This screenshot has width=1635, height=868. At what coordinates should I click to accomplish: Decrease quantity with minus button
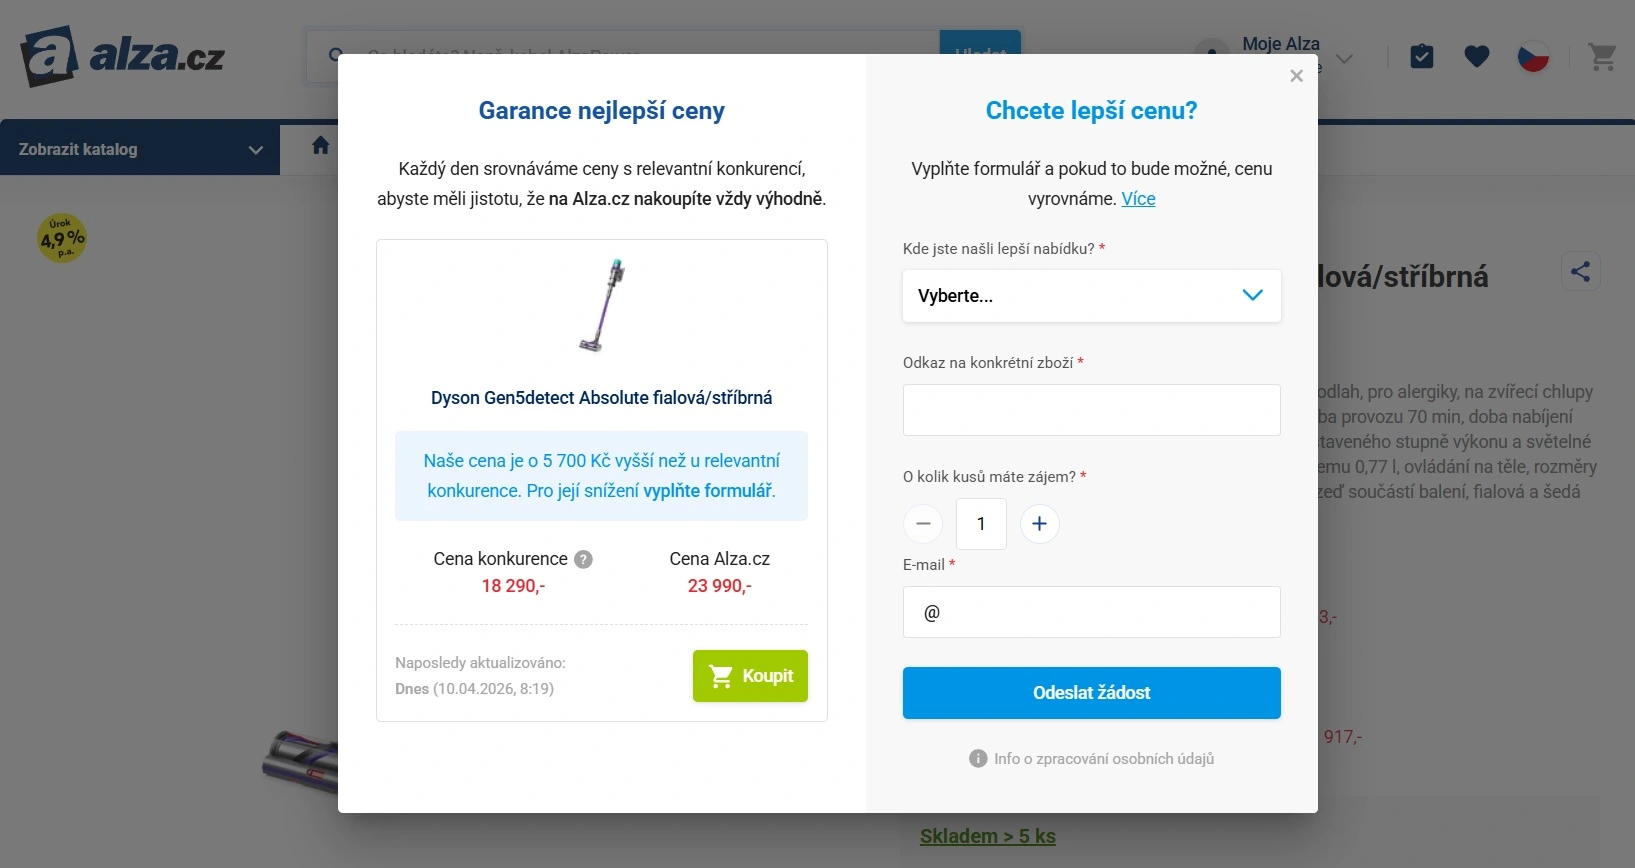click(923, 524)
